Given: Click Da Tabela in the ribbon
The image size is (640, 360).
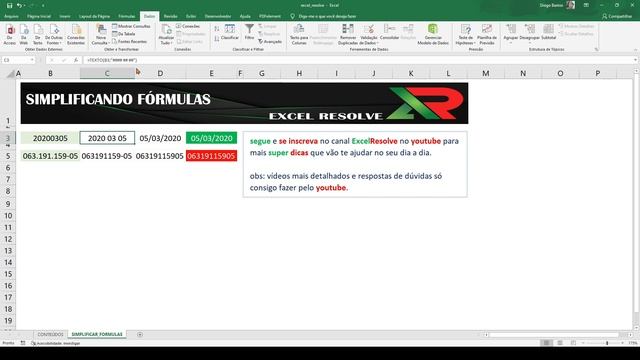Looking at the screenshot, I should coord(124,34).
